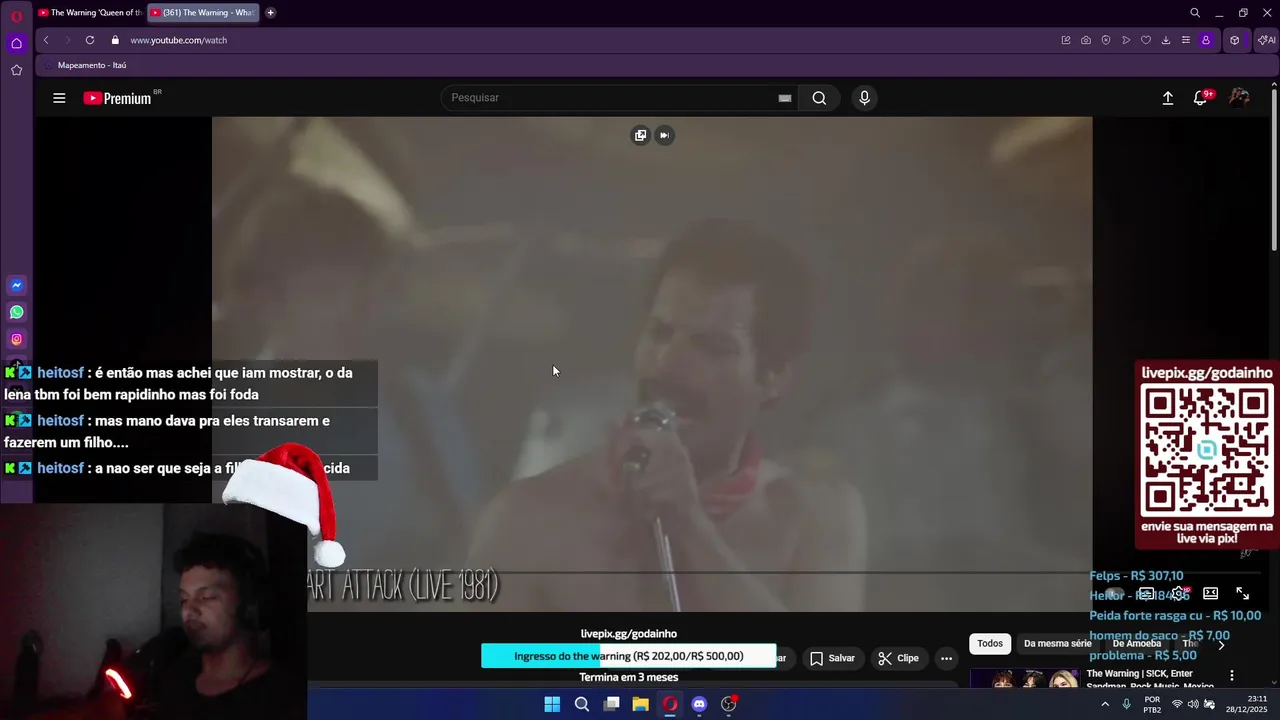
Task: Open the browser tab search magnifier
Action: point(1195,13)
